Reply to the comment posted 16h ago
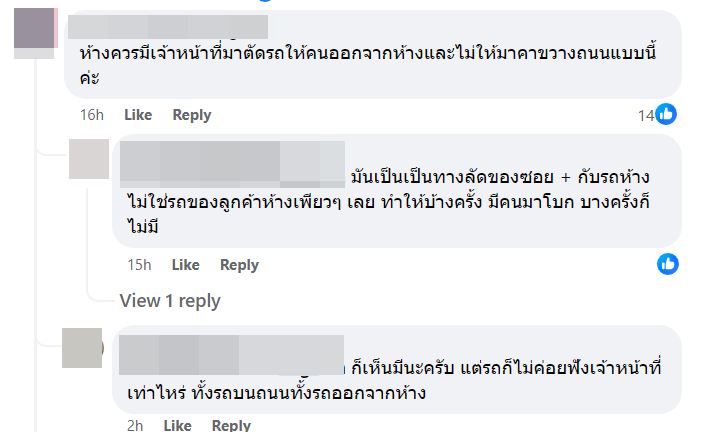This screenshot has height=432, width=727. point(192,115)
